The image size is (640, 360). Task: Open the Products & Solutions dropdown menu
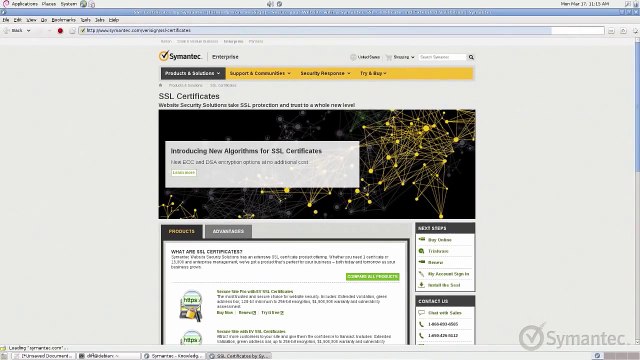[193, 73]
